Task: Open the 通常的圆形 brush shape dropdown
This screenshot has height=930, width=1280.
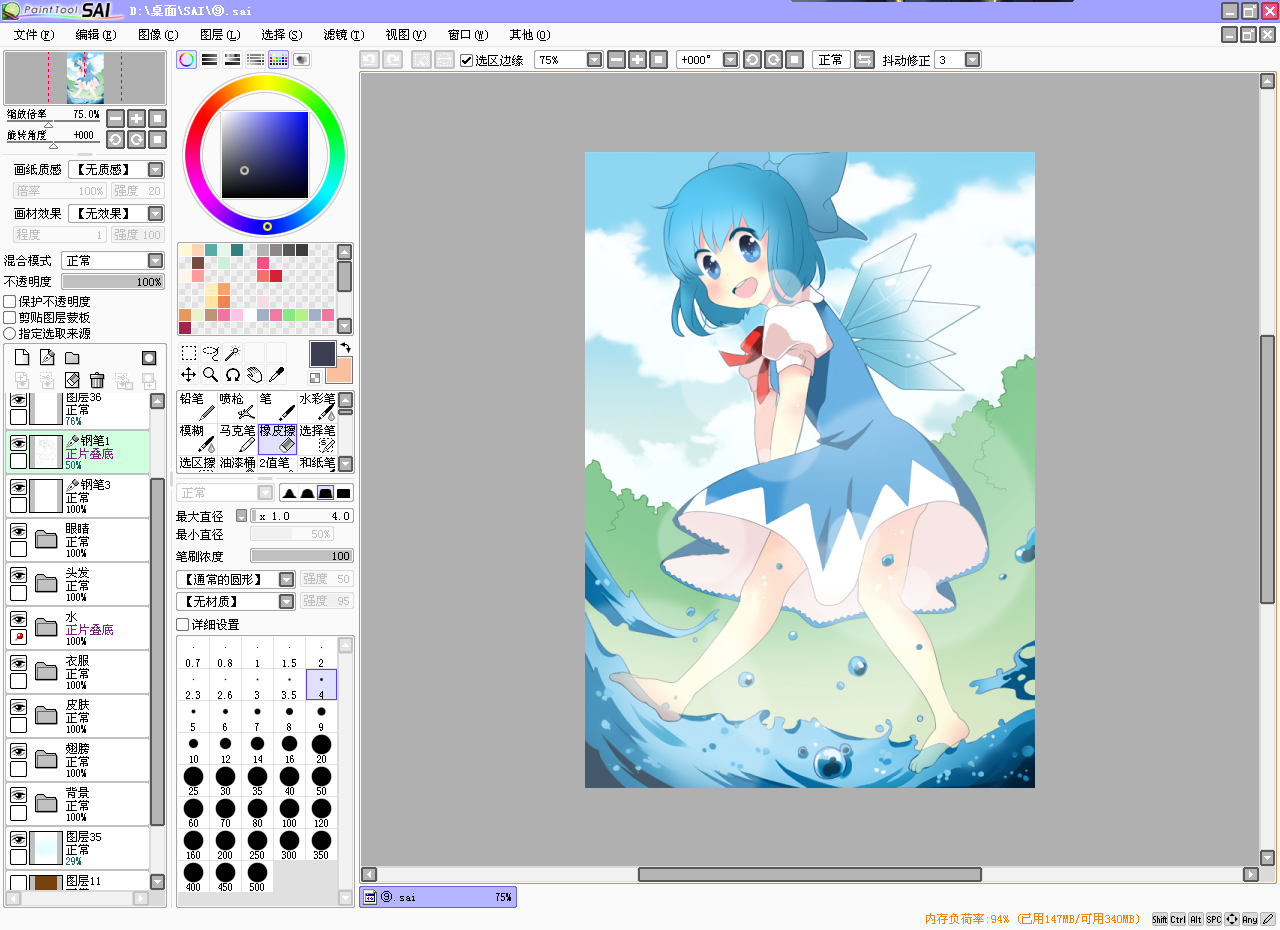Action: click(x=287, y=579)
